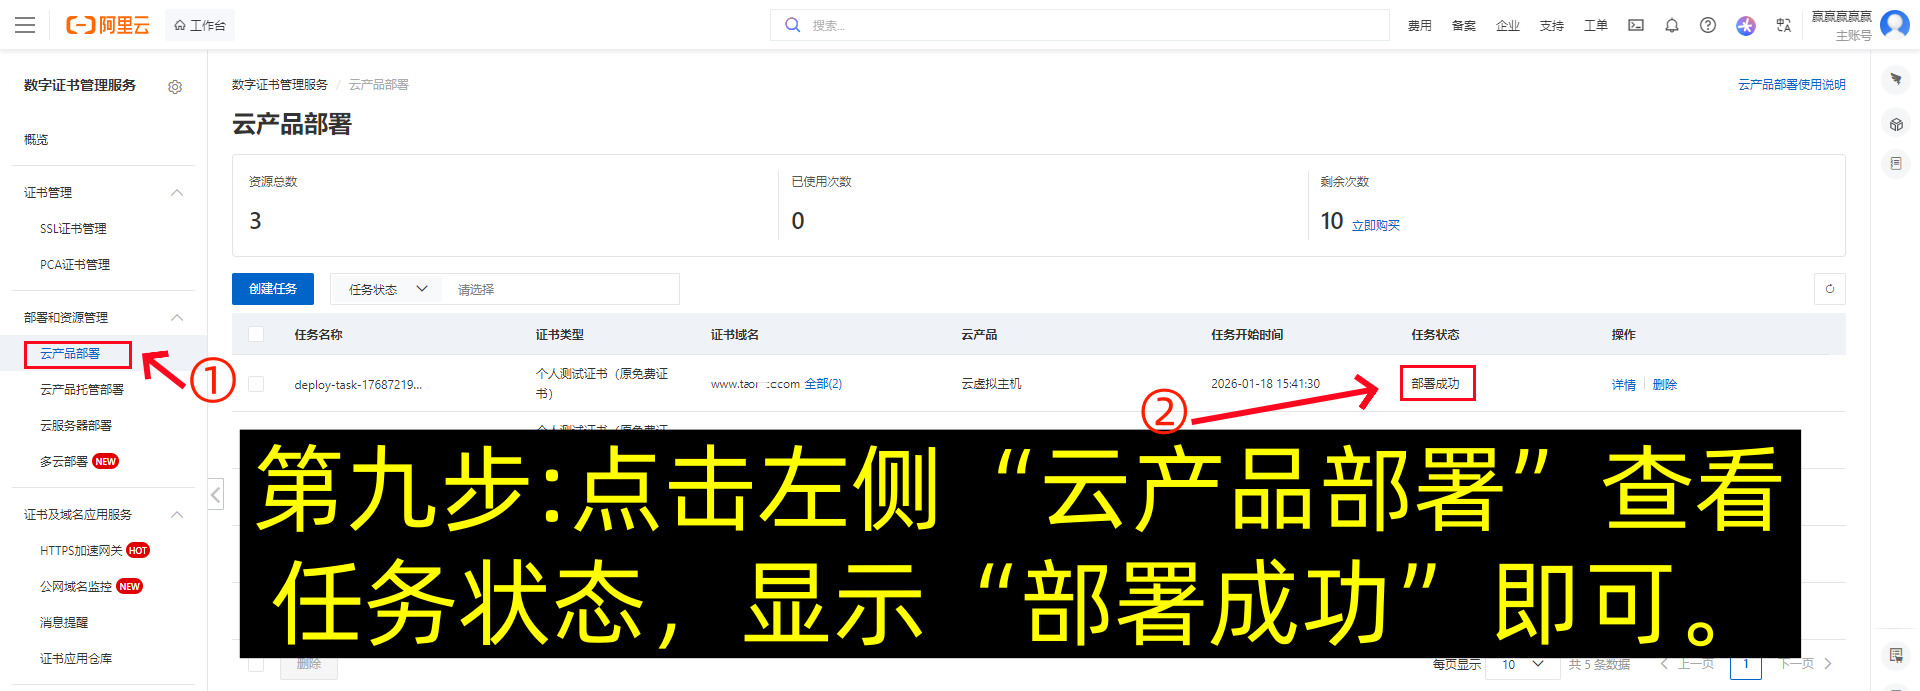
Task: Open the 费用 menu in the top bar
Action: (x=1420, y=26)
